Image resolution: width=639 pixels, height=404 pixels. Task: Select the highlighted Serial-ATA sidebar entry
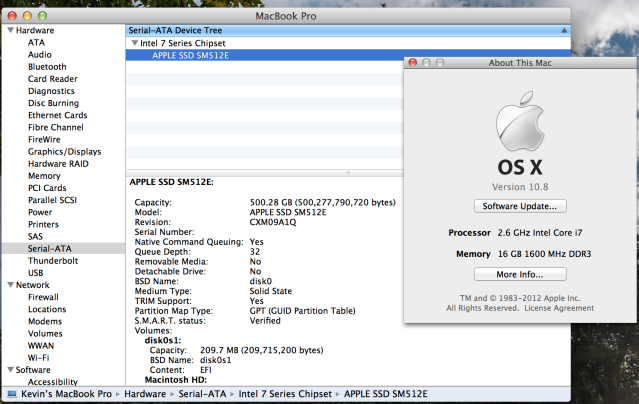point(63,249)
